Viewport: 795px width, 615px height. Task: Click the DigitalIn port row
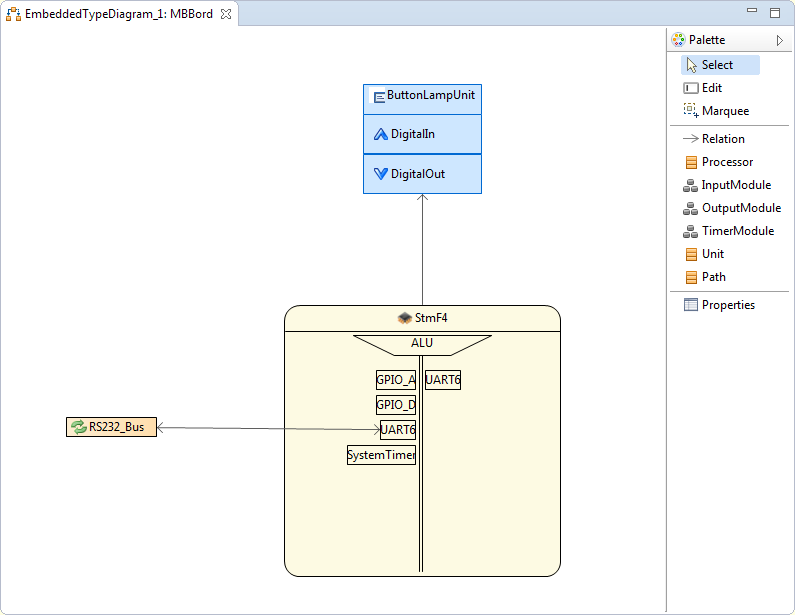click(422, 134)
